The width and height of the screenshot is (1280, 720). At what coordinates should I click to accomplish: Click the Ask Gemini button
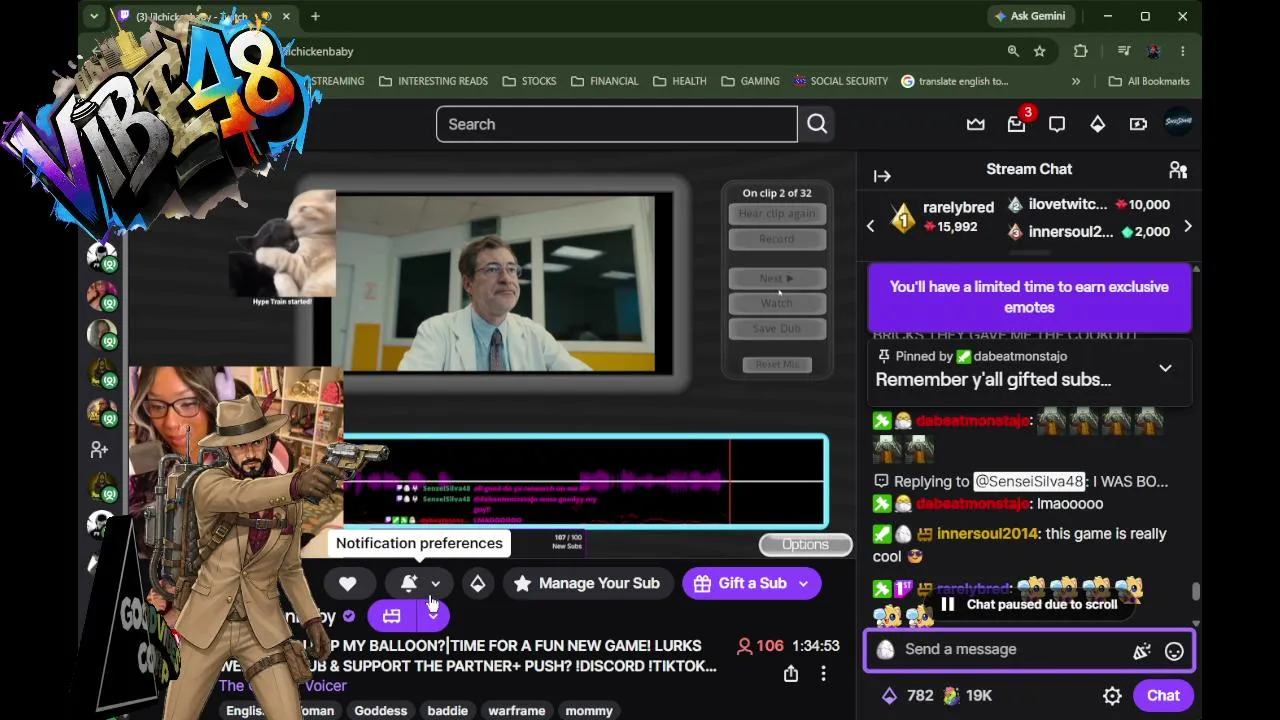pyautogui.click(x=1029, y=16)
